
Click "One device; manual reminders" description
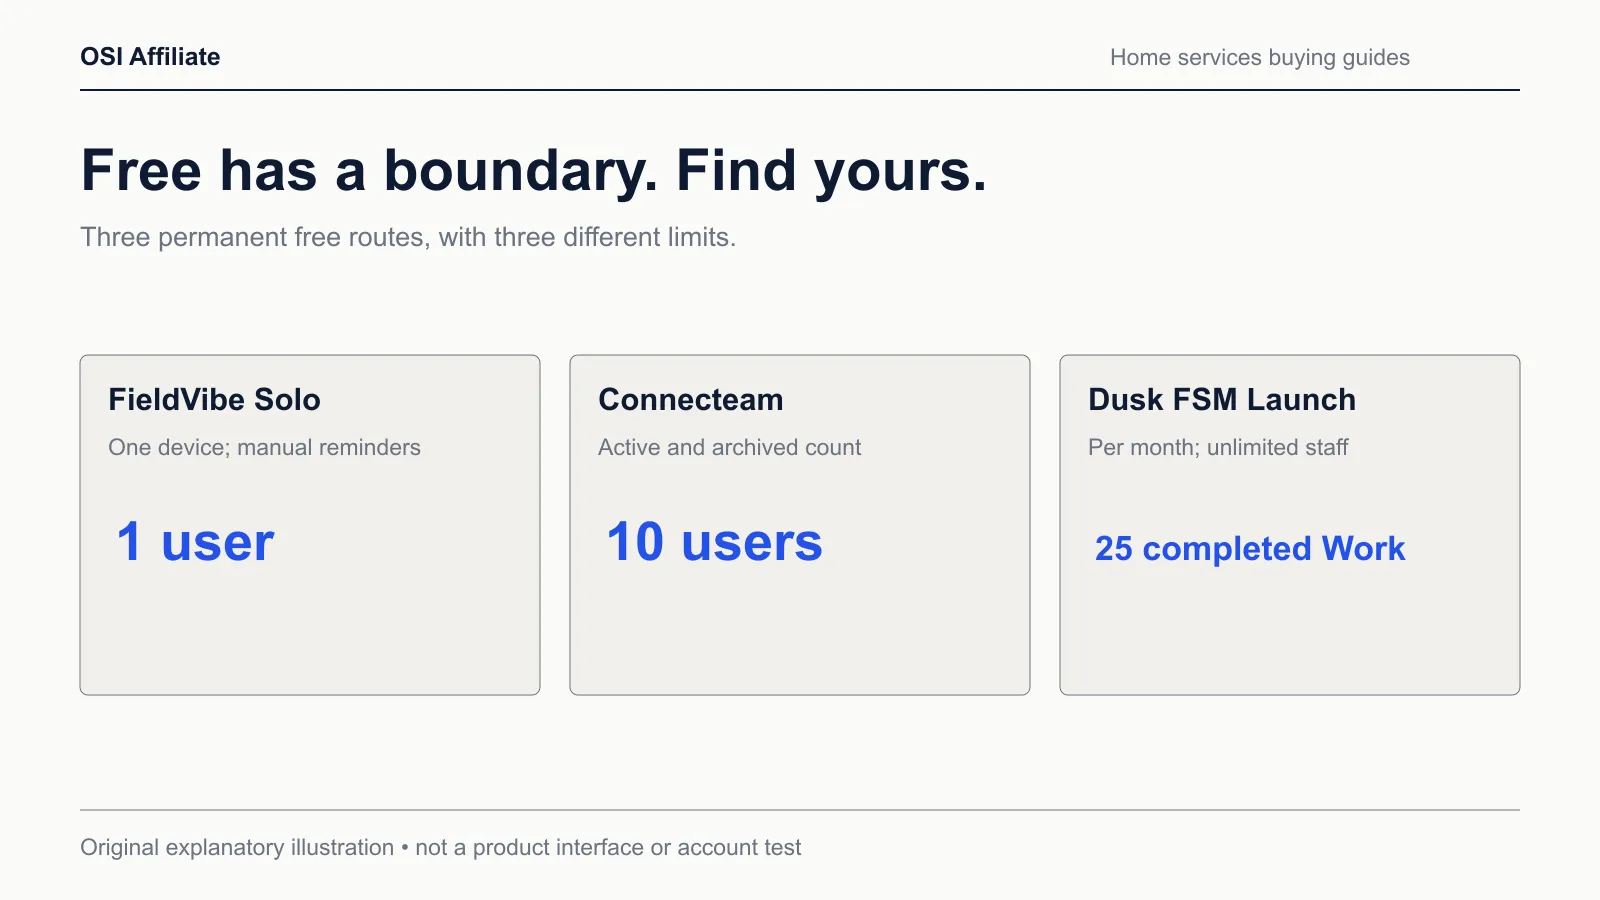tap(264, 447)
